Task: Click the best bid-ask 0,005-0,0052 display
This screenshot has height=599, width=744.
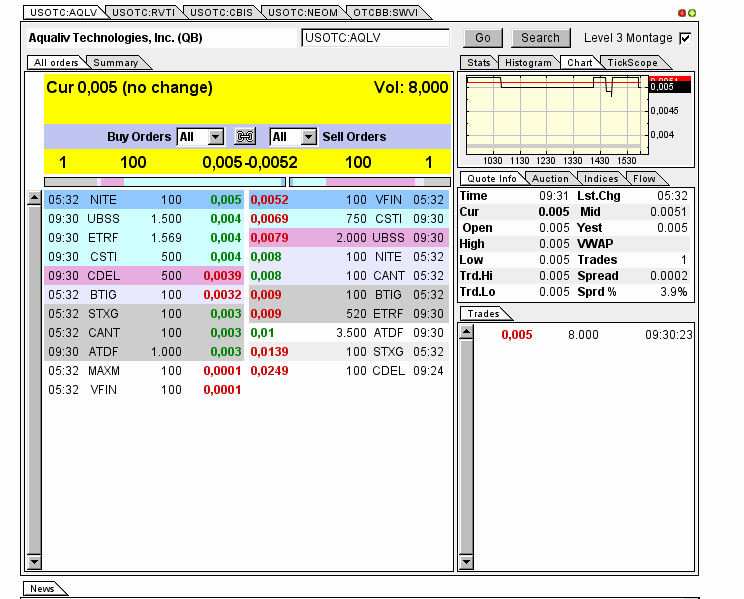Action: 250,163
